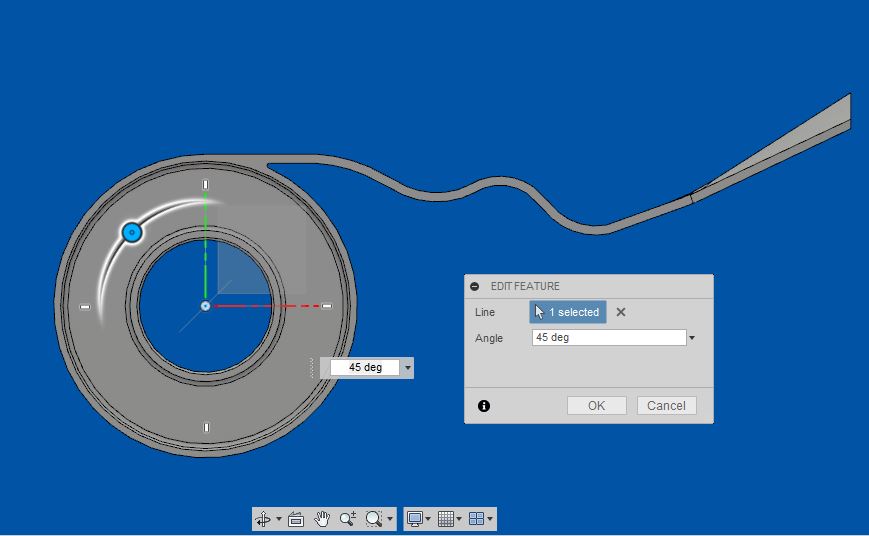Expand the Display Settings dropdown arrow
The height and width of the screenshot is (536, 869).
click(x=428, y=519)
